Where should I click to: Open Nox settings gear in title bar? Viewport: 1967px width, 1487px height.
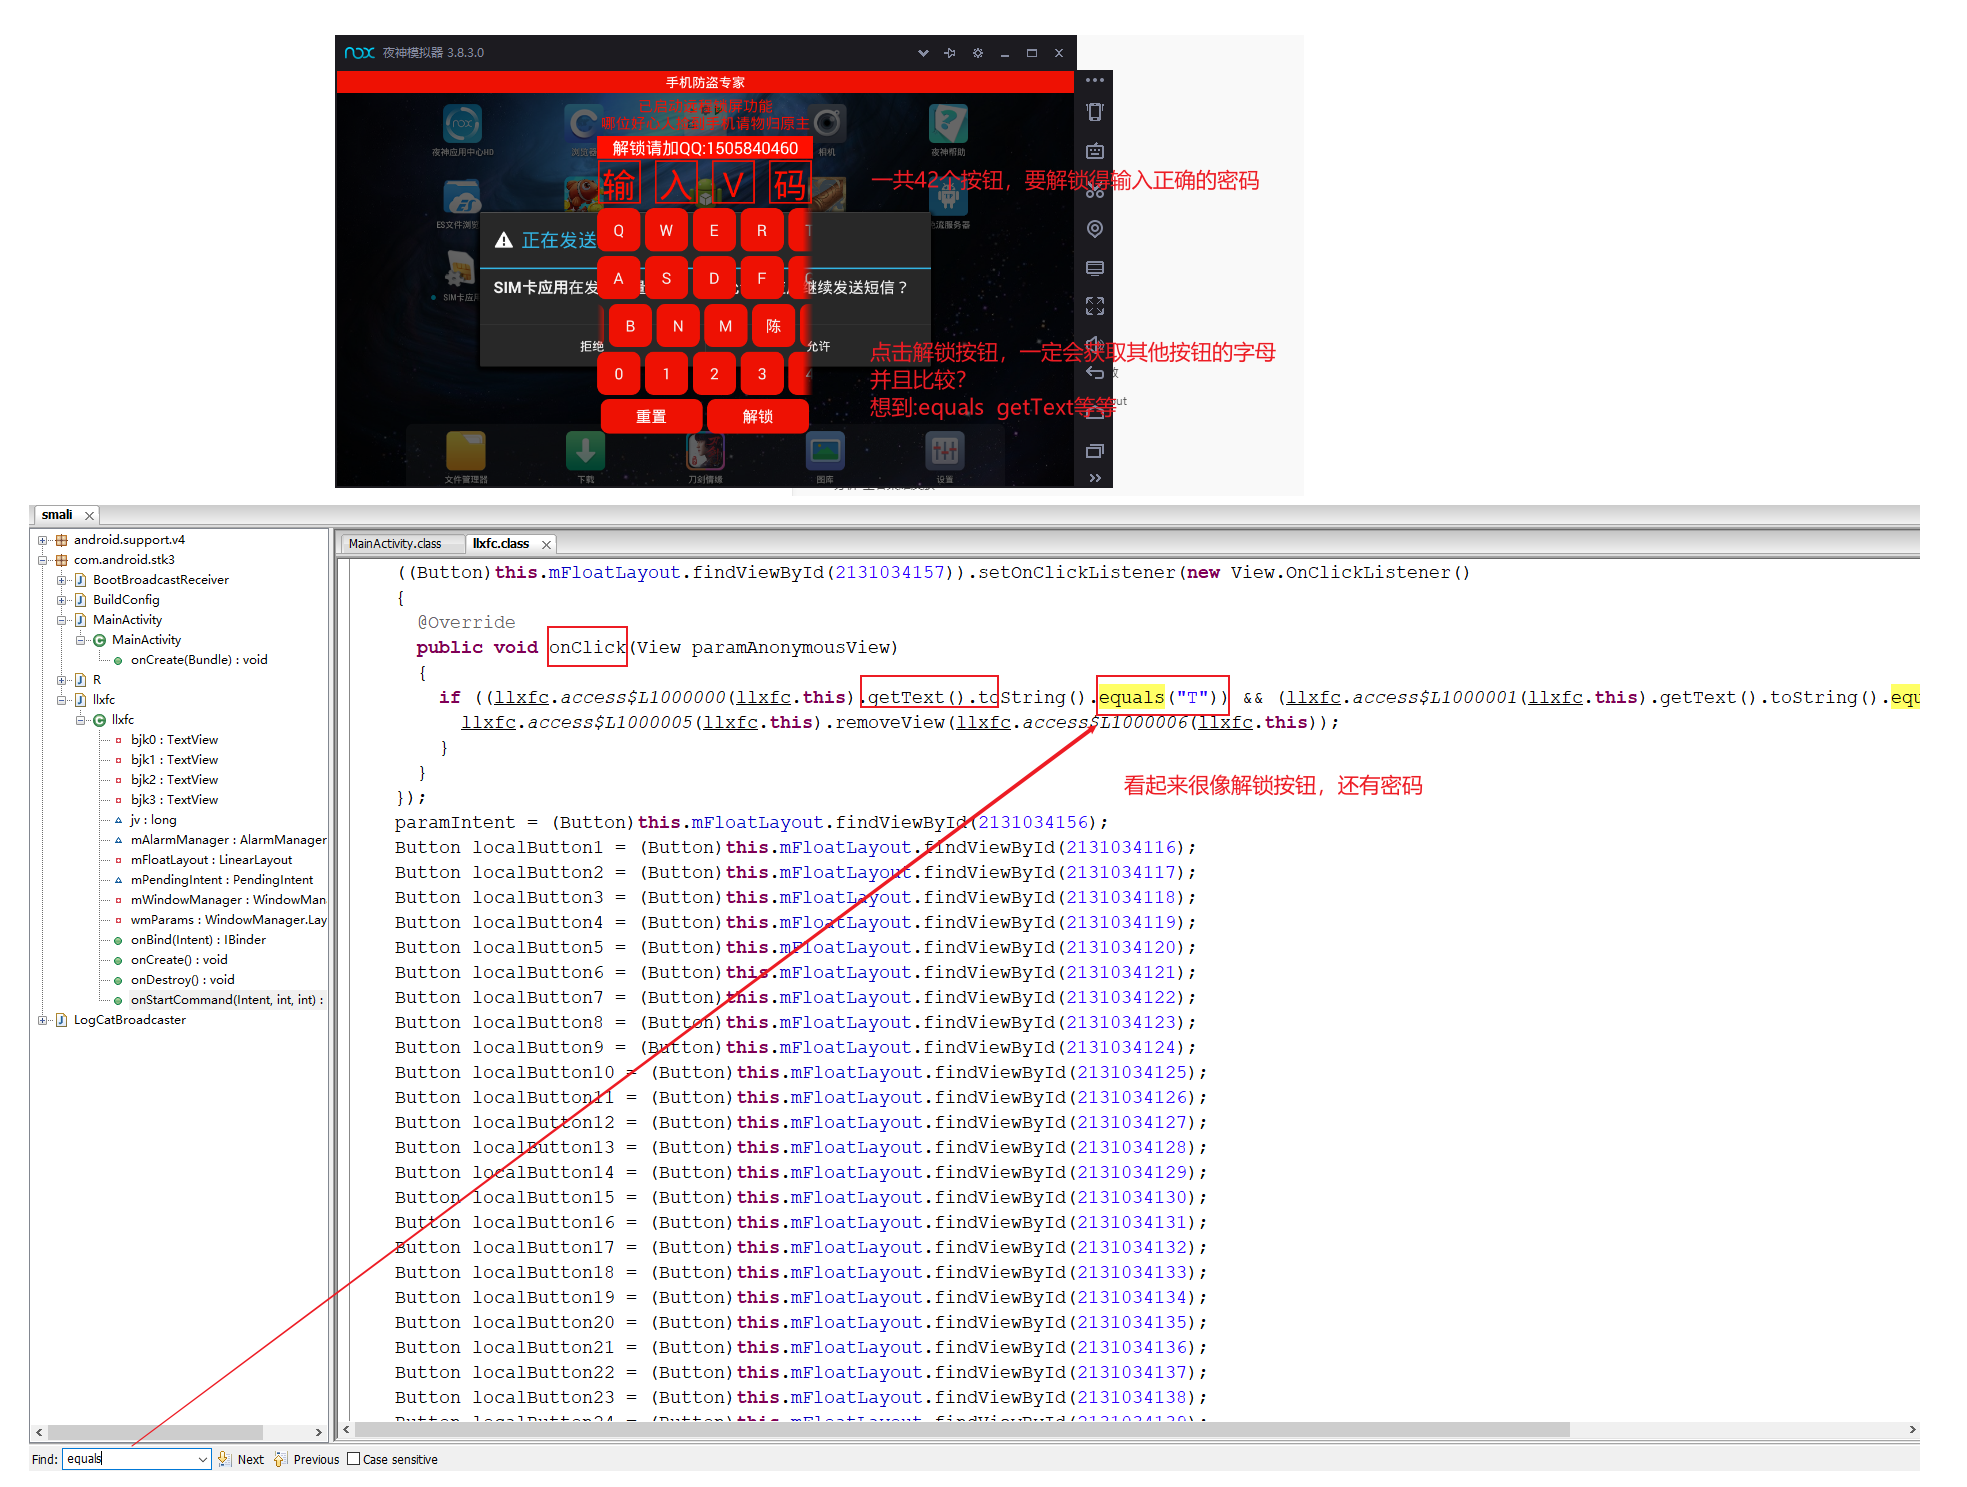pos(977,53)
